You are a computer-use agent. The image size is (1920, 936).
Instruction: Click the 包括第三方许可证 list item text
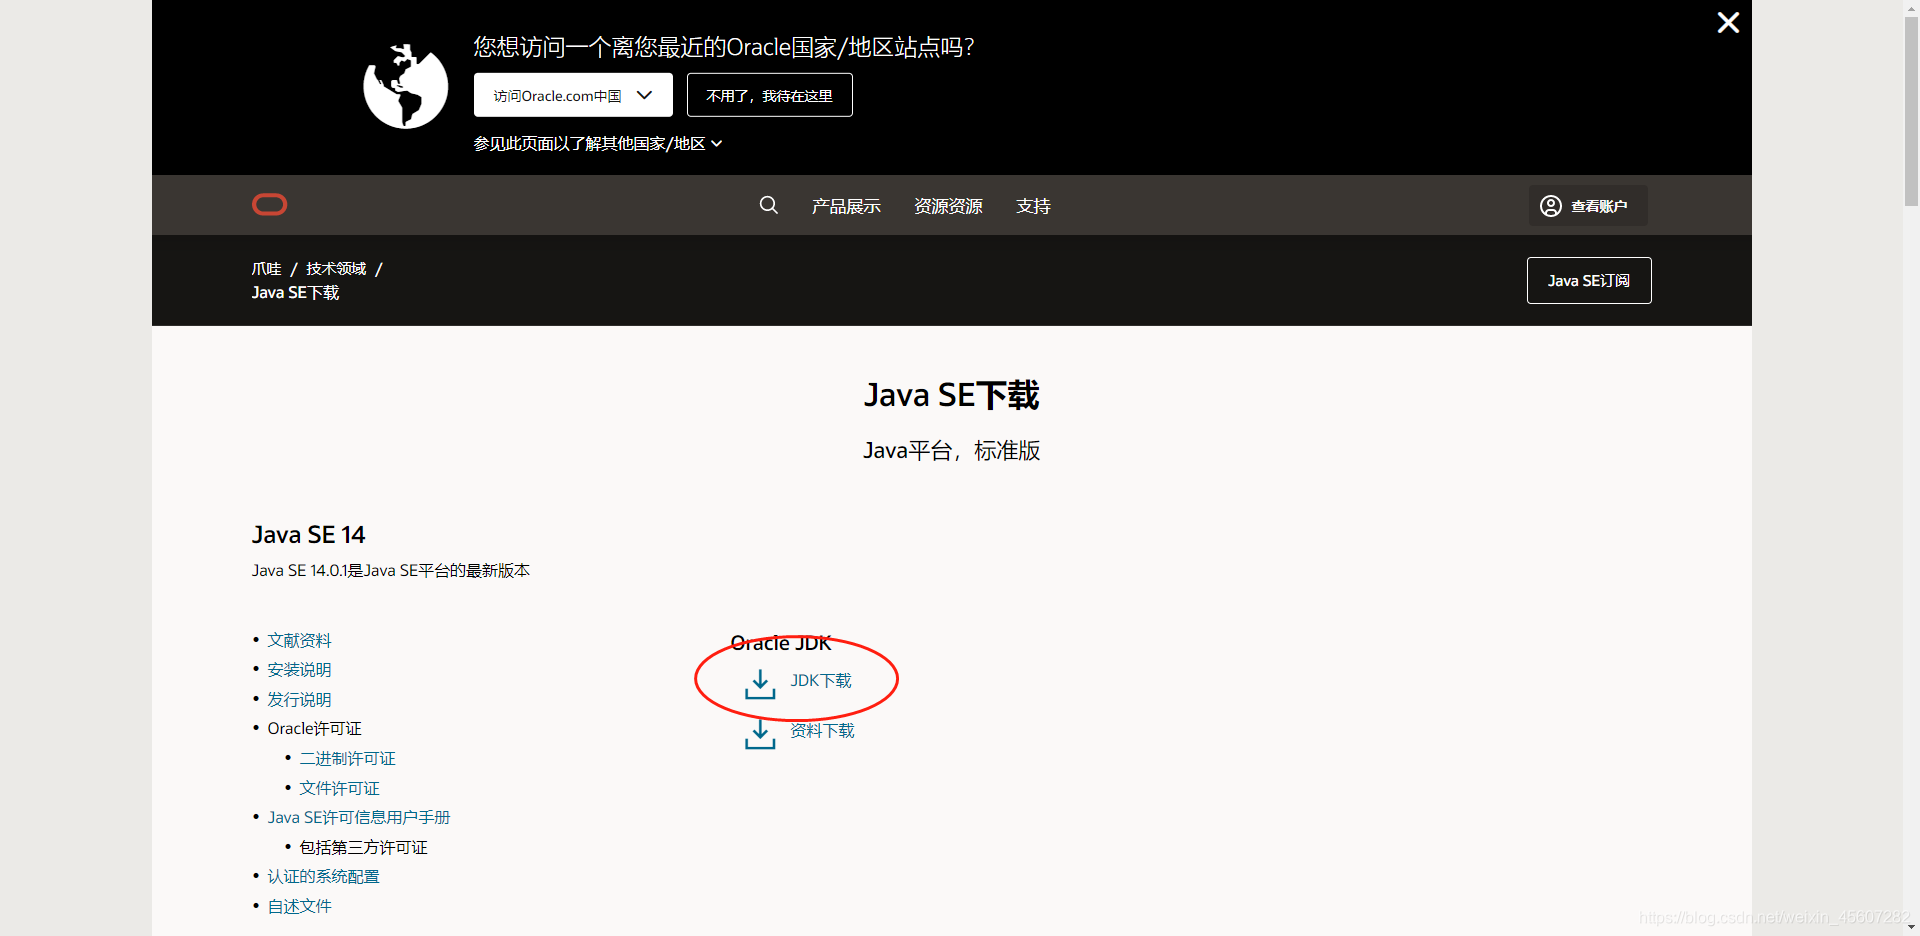click(x=363, y=848)
